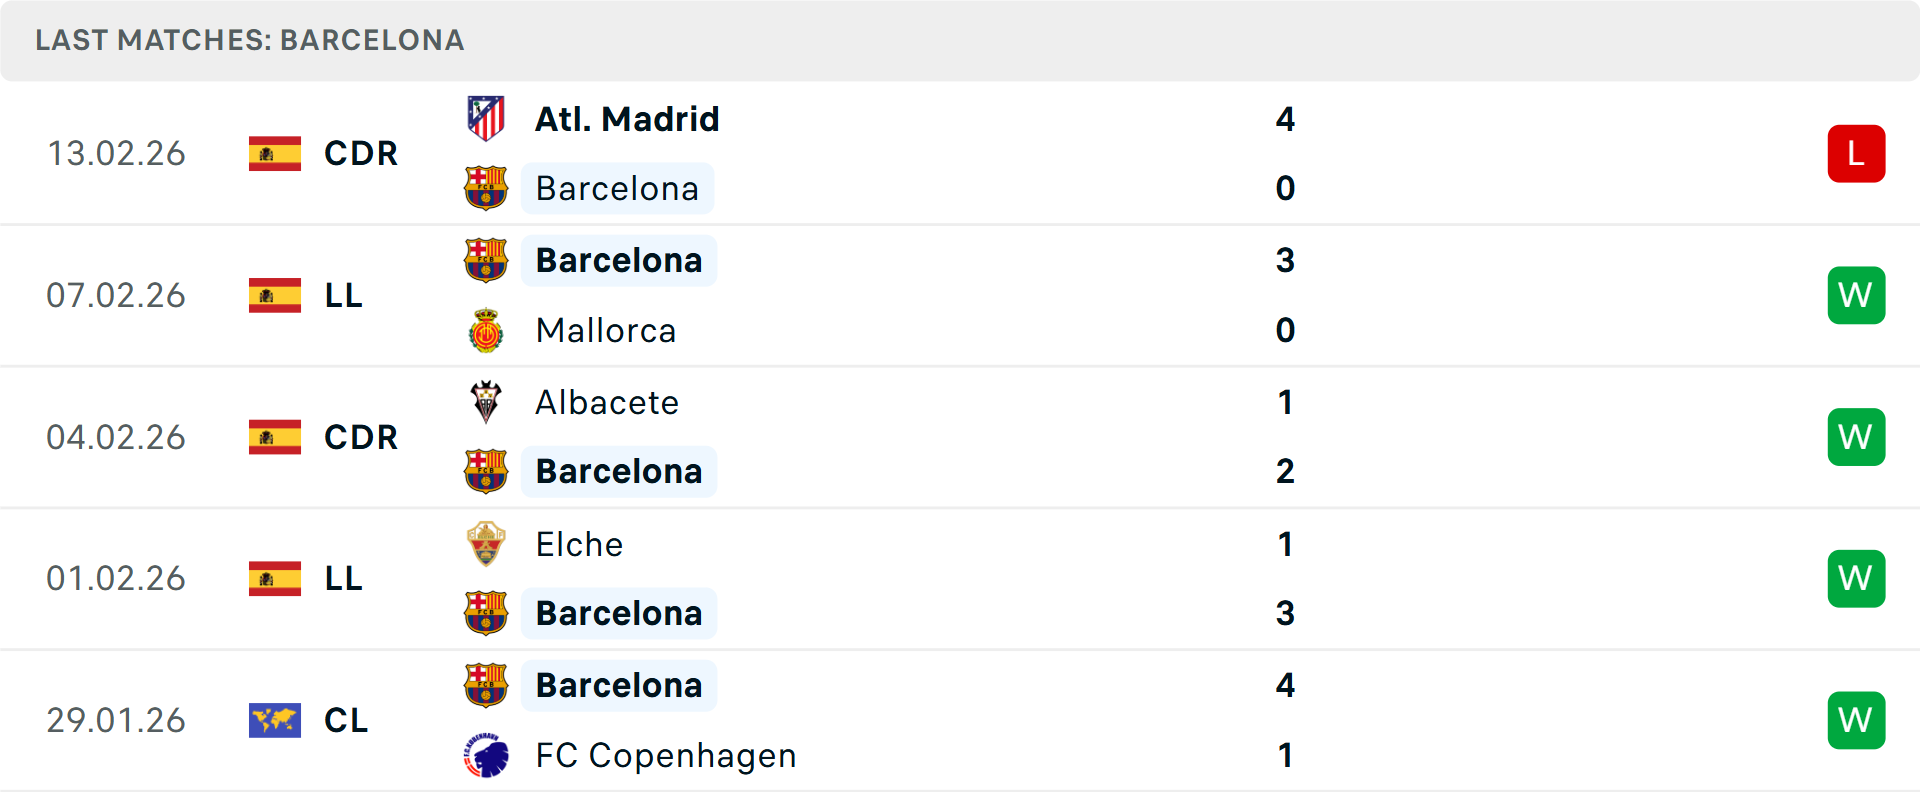Expand the Elche vs Barcelona match details

(x=960, y=578)
